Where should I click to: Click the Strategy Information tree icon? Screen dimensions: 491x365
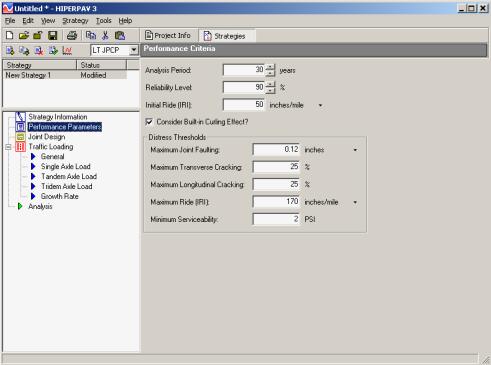coord(20,117)
